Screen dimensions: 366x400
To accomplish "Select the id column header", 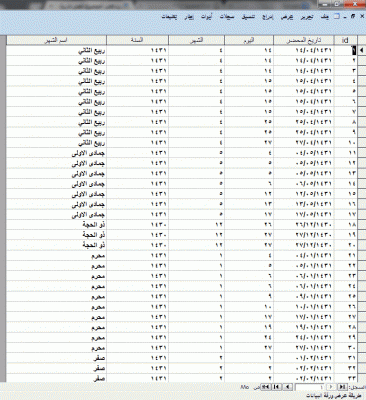I will (x=346, y=40).
